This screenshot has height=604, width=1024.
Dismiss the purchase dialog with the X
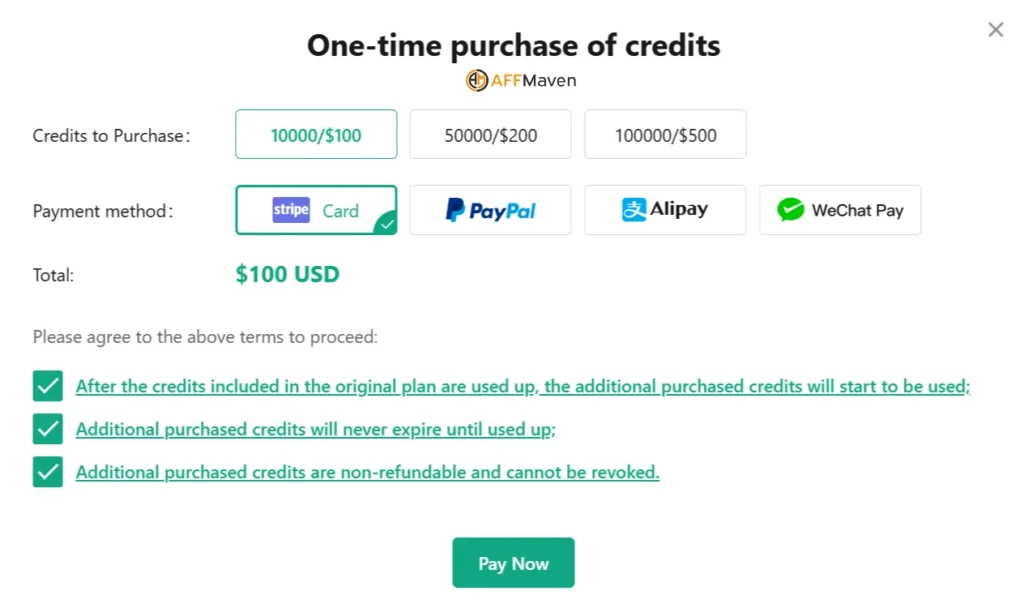point(995,29)
